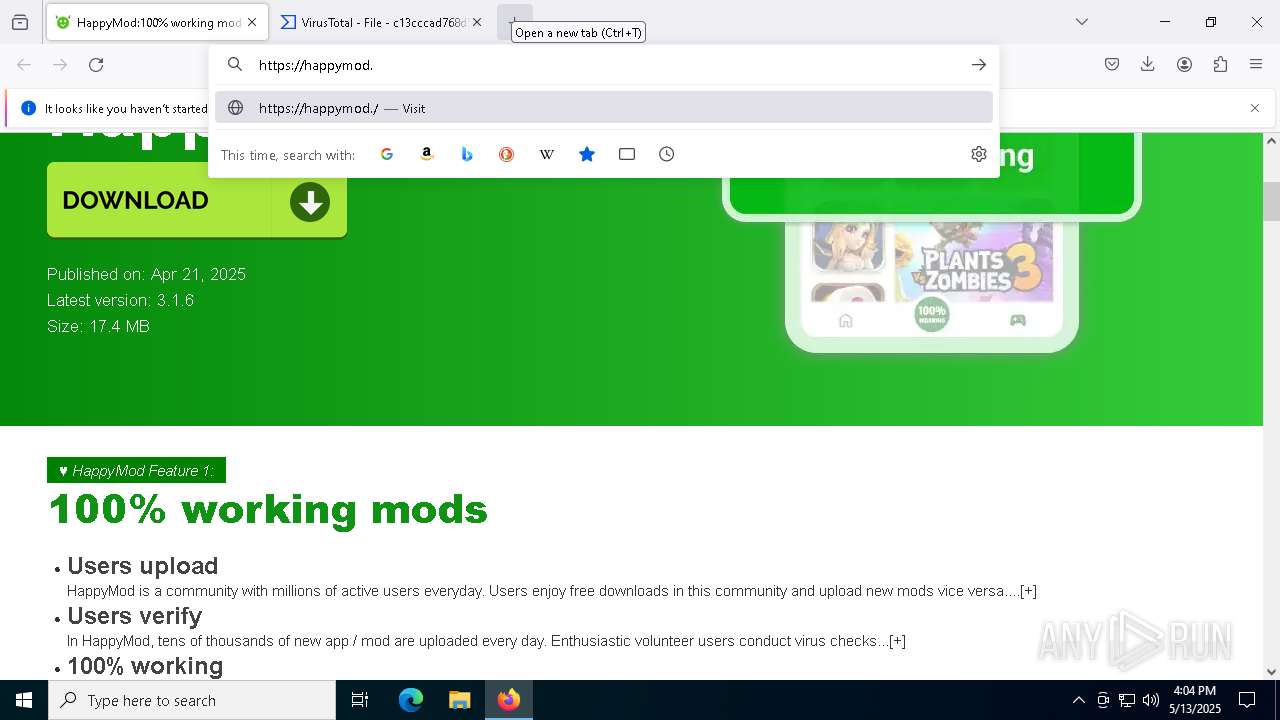Click the phone mockup gamepad icon
1280x720 pixels.
coord(1018,320)
